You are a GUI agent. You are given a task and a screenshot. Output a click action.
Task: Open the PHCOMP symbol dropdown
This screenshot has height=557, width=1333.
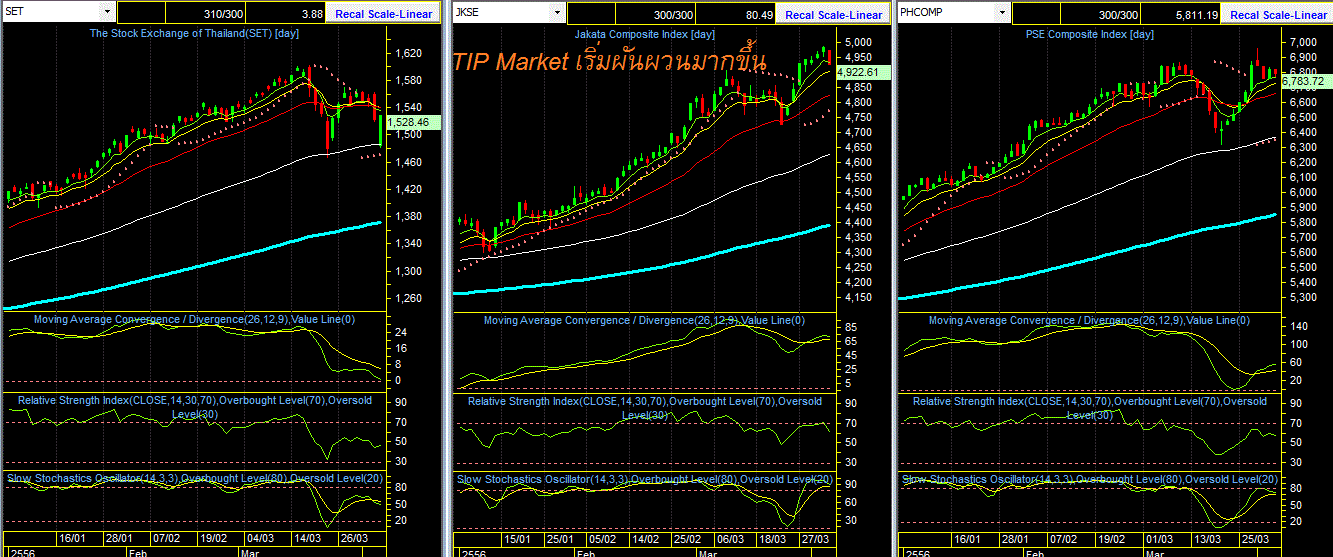1002,12
